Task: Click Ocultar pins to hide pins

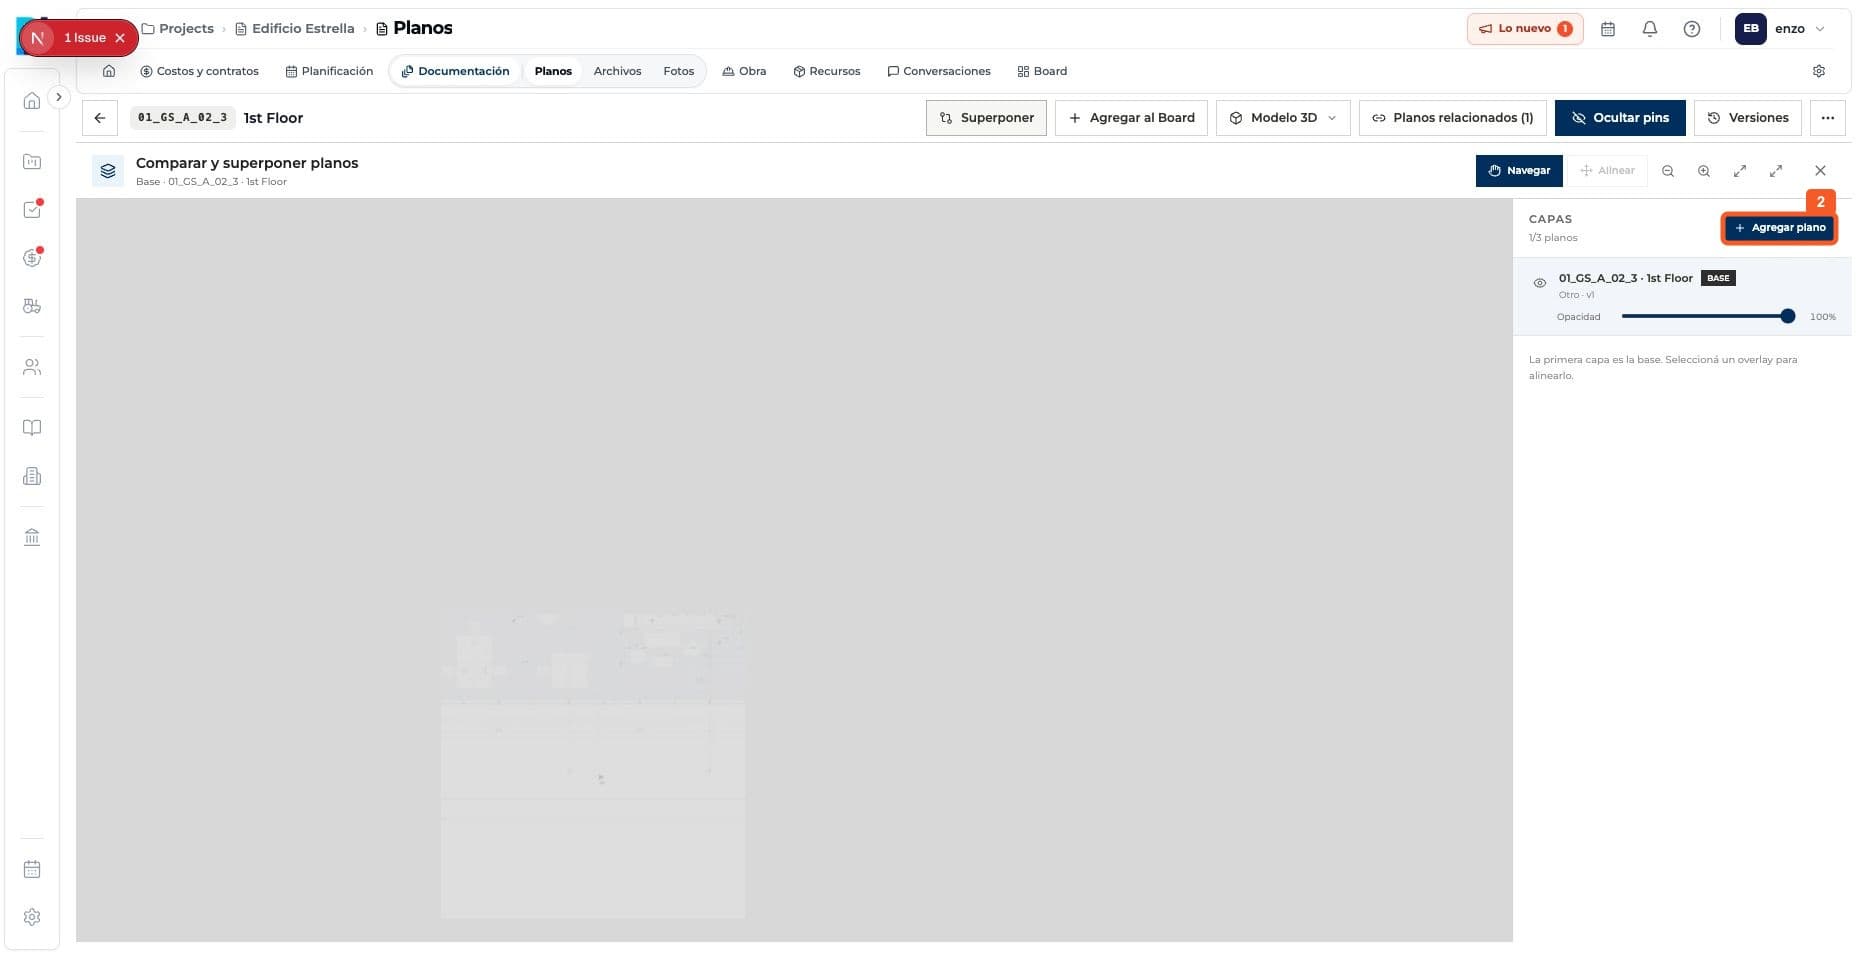Action: point(1620,118)
